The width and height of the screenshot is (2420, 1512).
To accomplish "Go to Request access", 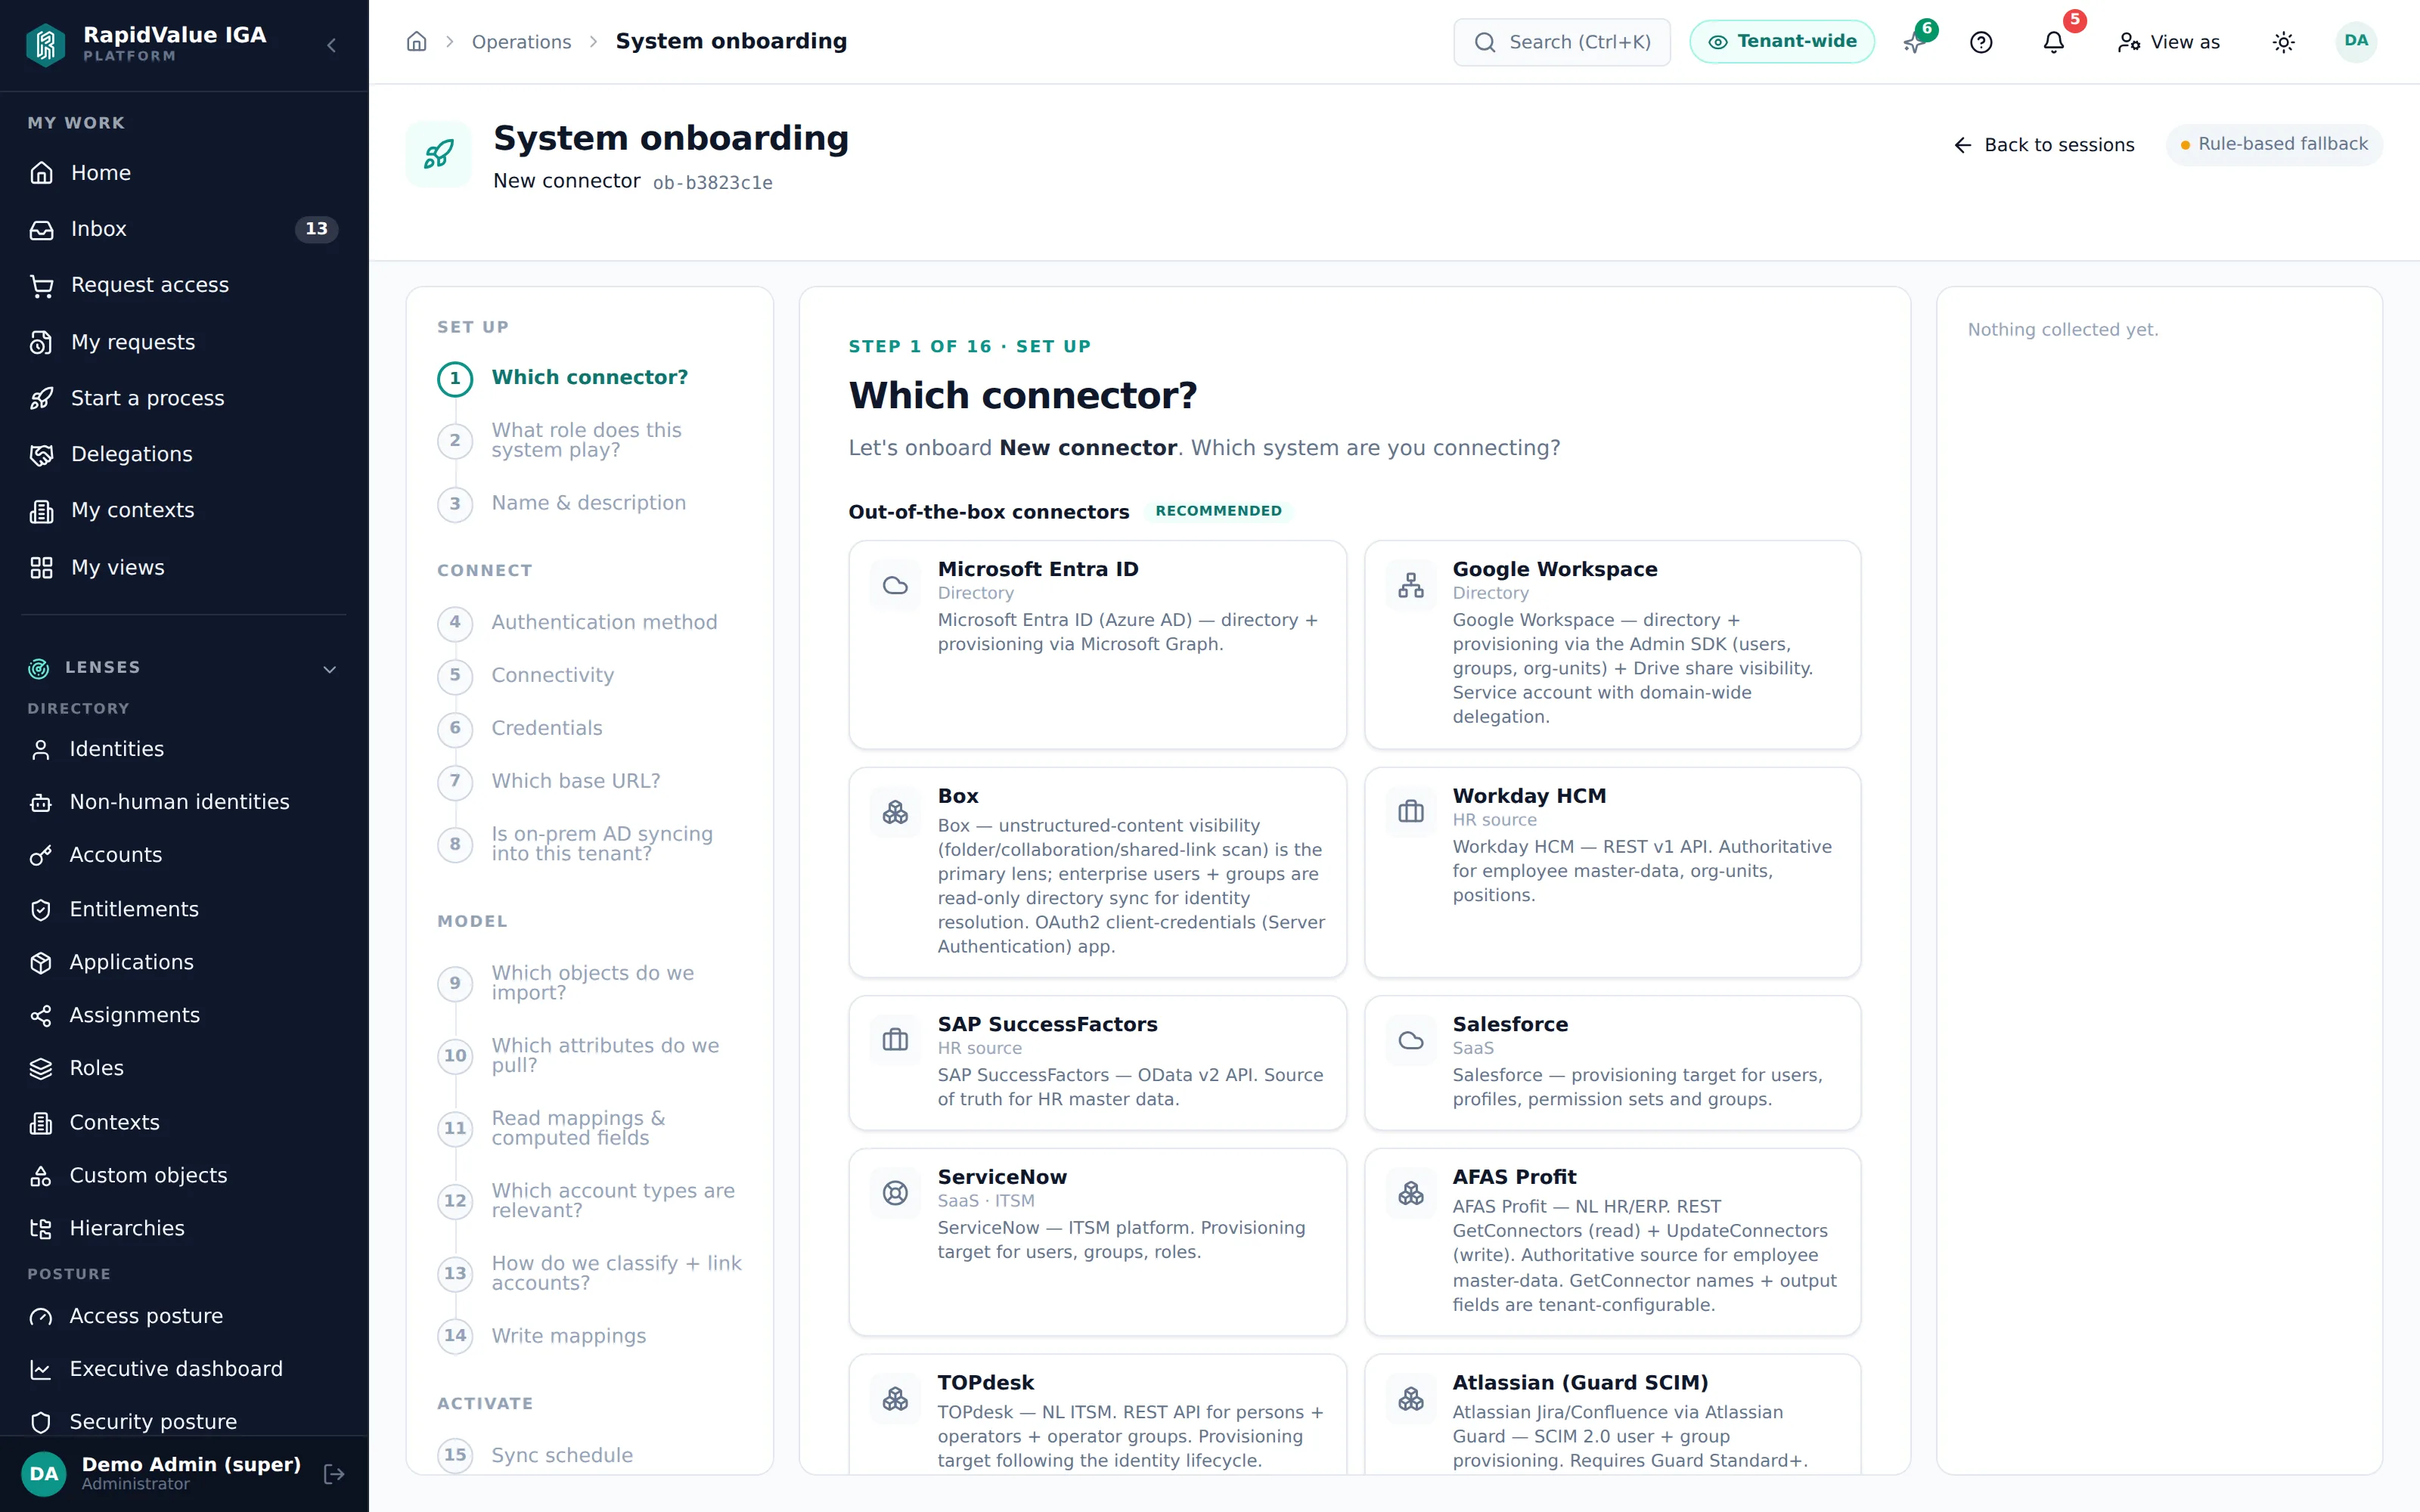I will click(184, 285).
